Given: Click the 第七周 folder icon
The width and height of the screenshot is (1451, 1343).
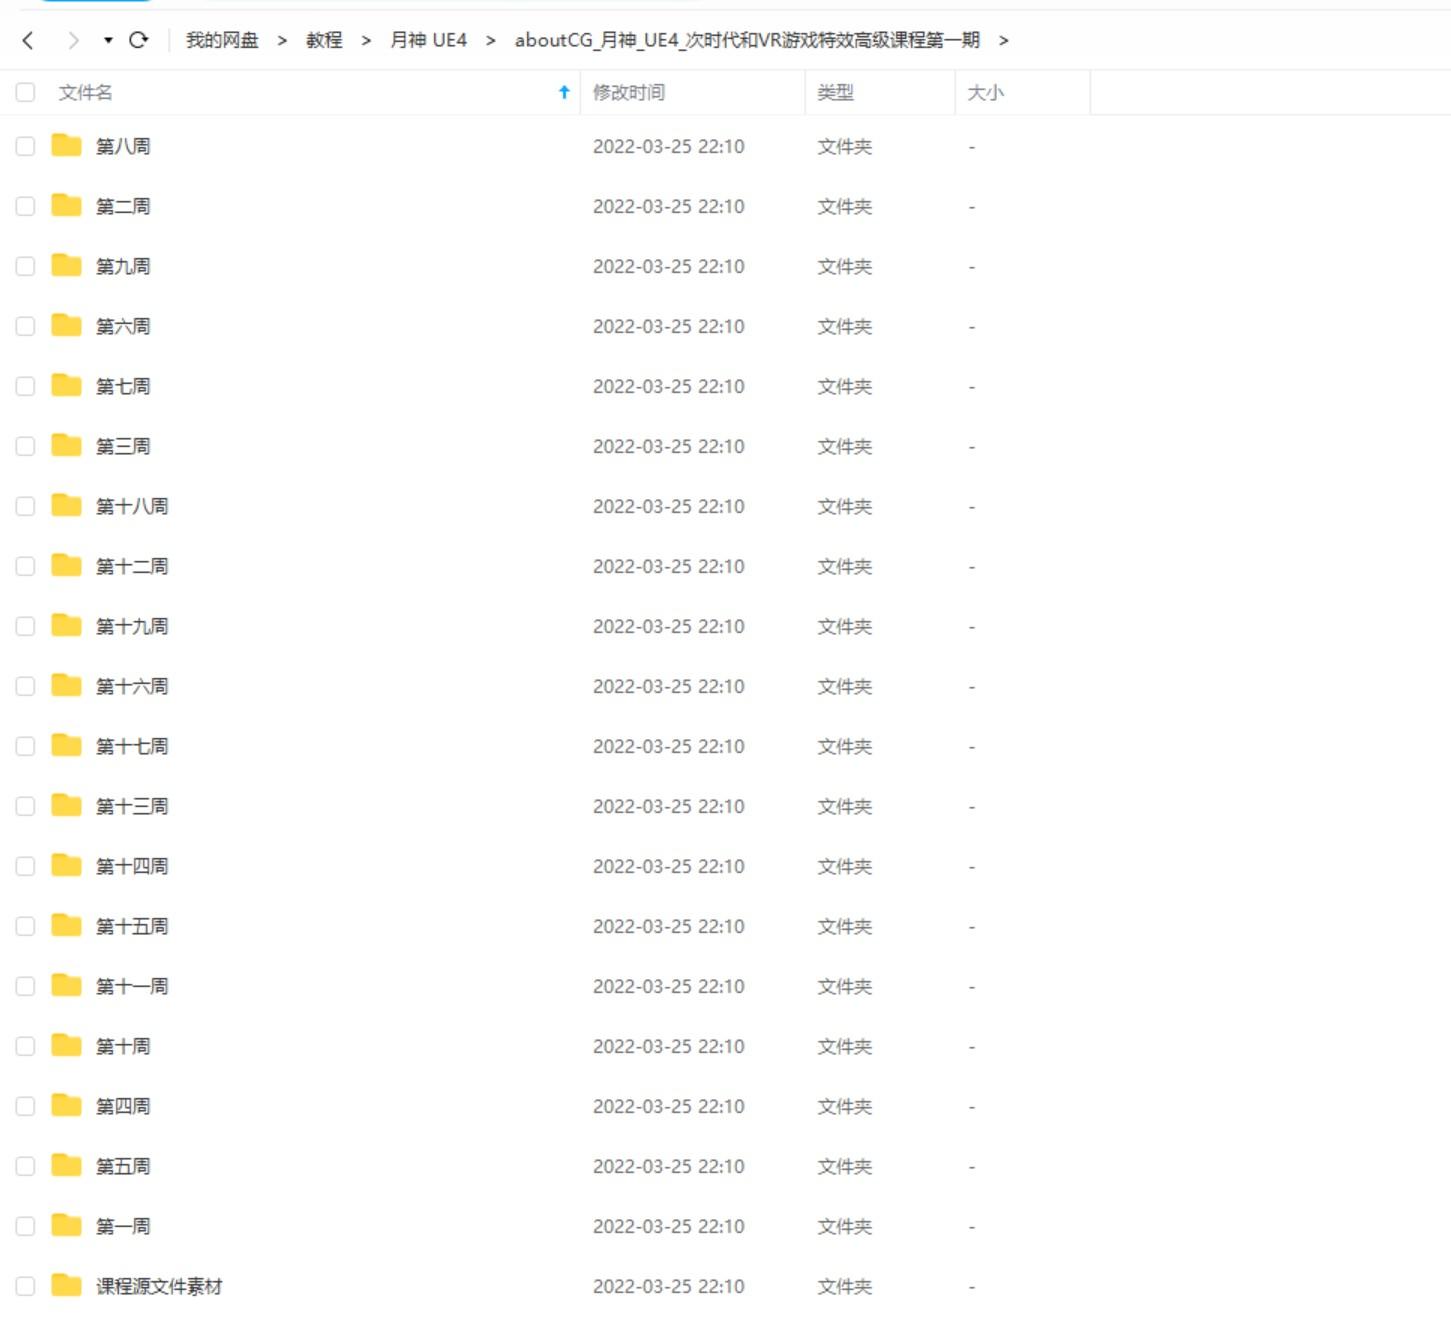Looking at the screenshot, I should coord(66,385).
